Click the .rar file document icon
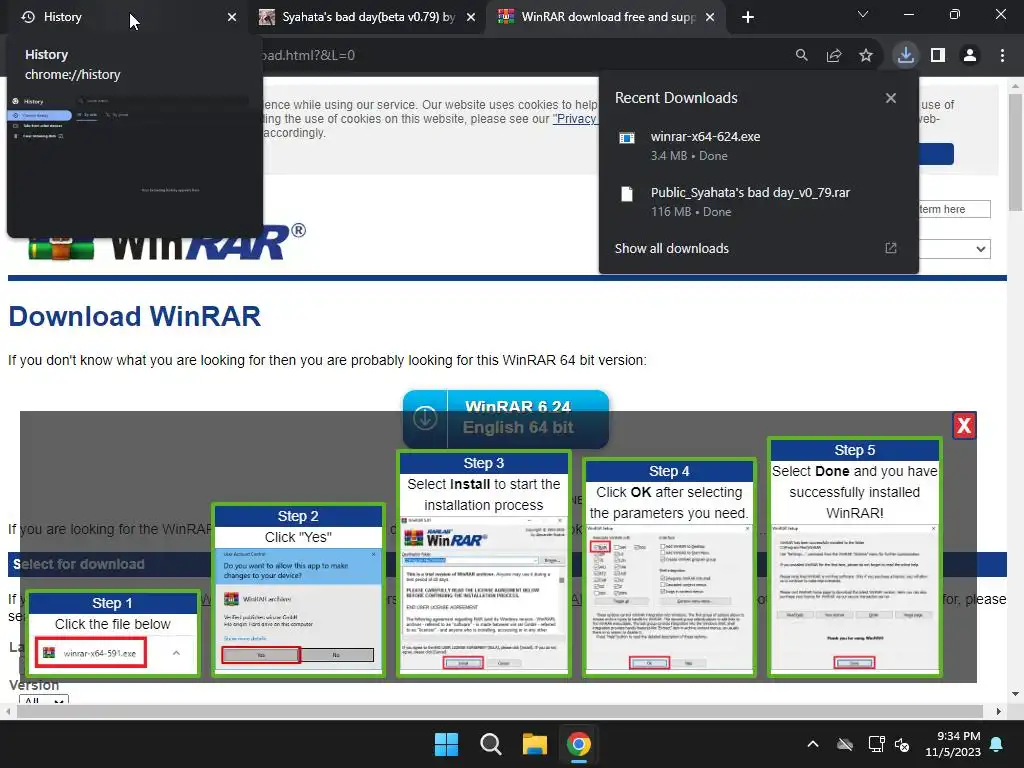1024x768 pixels. 627,194
